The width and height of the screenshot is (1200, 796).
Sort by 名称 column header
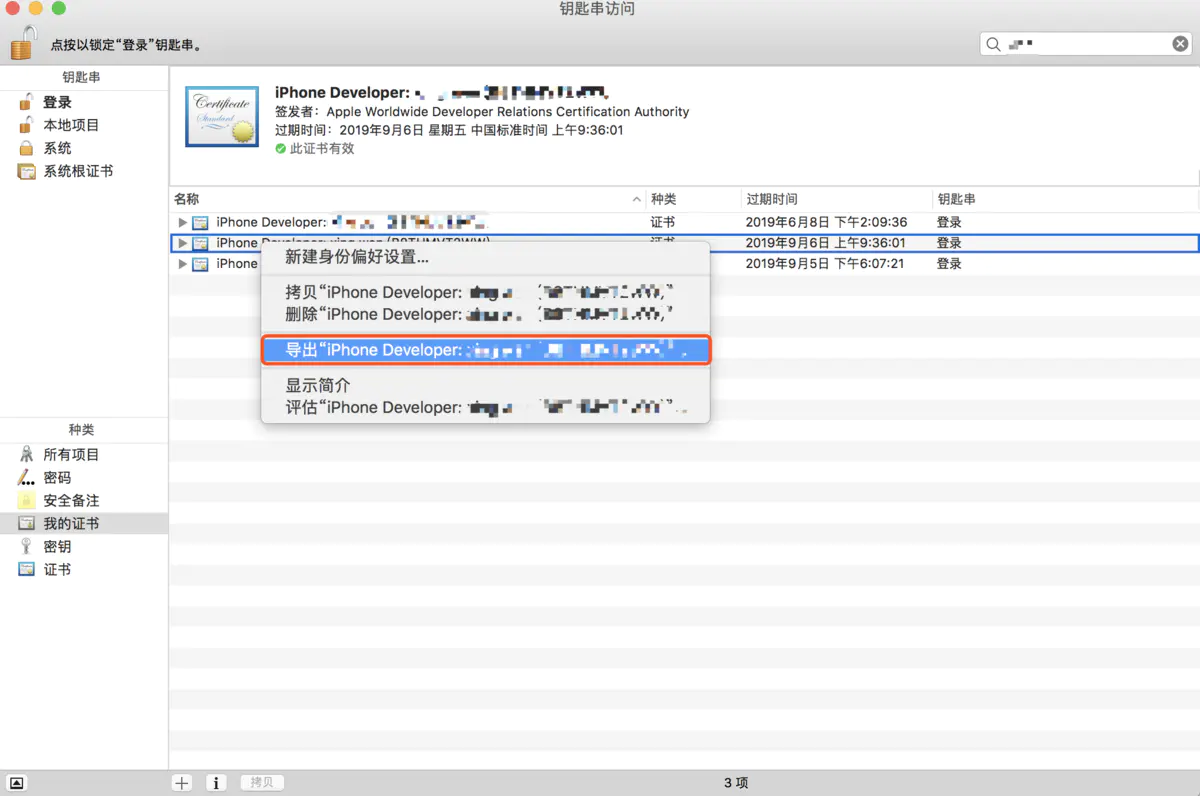click(186, 199)
